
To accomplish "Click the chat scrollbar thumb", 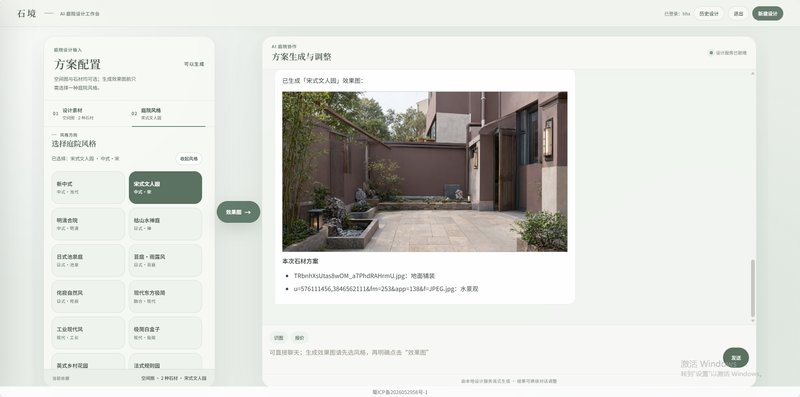I will pyautogui.click(x=753, y=288).
